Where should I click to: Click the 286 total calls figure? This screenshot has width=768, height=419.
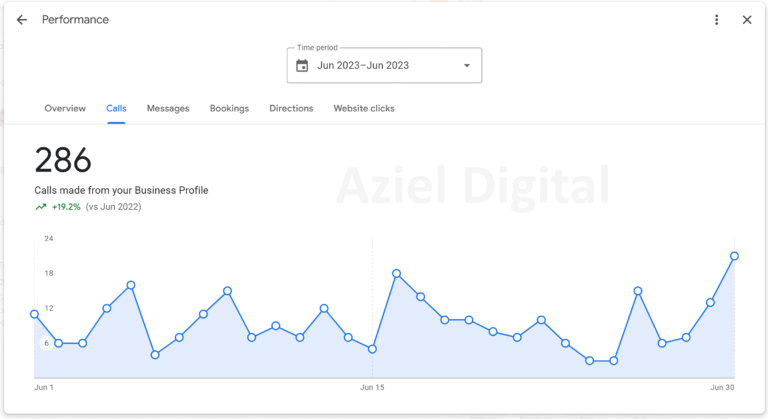[x=63, y=160]
